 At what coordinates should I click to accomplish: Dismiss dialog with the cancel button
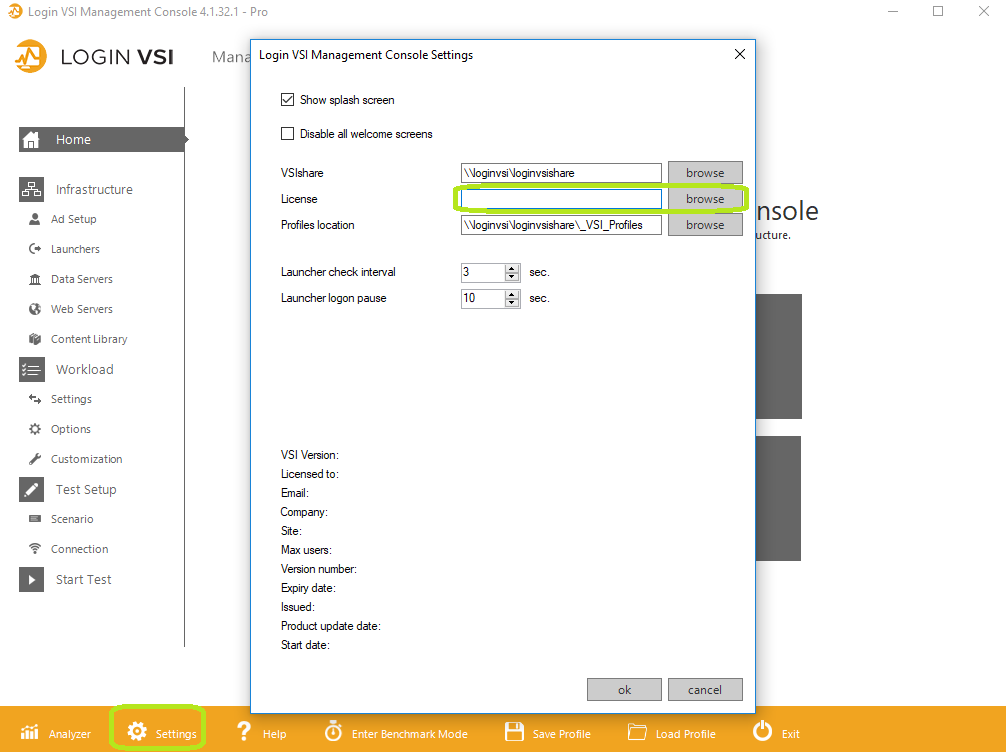pos(705,690)
